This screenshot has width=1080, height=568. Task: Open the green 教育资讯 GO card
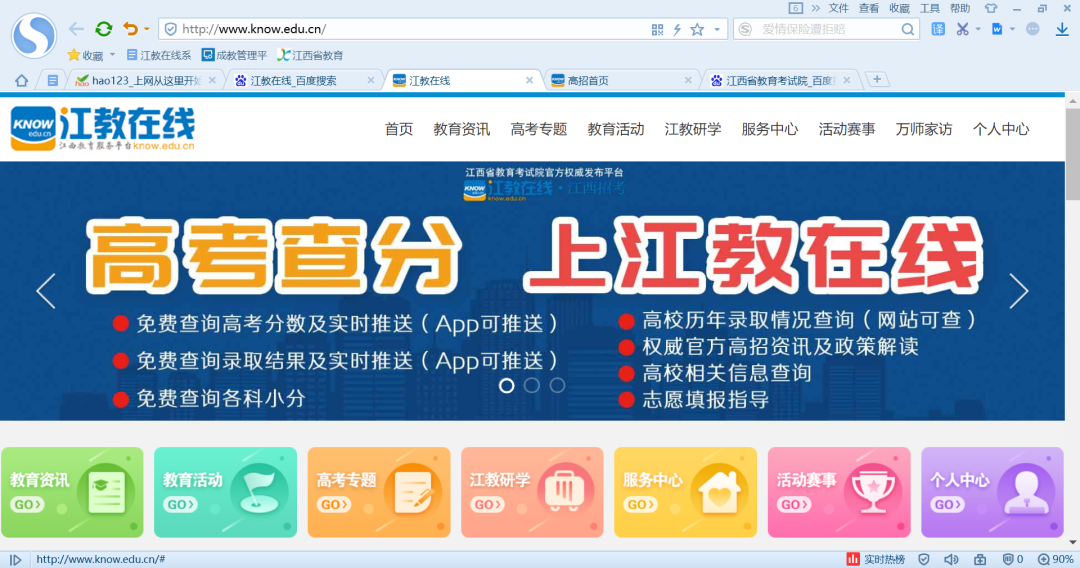pos(72,492)
